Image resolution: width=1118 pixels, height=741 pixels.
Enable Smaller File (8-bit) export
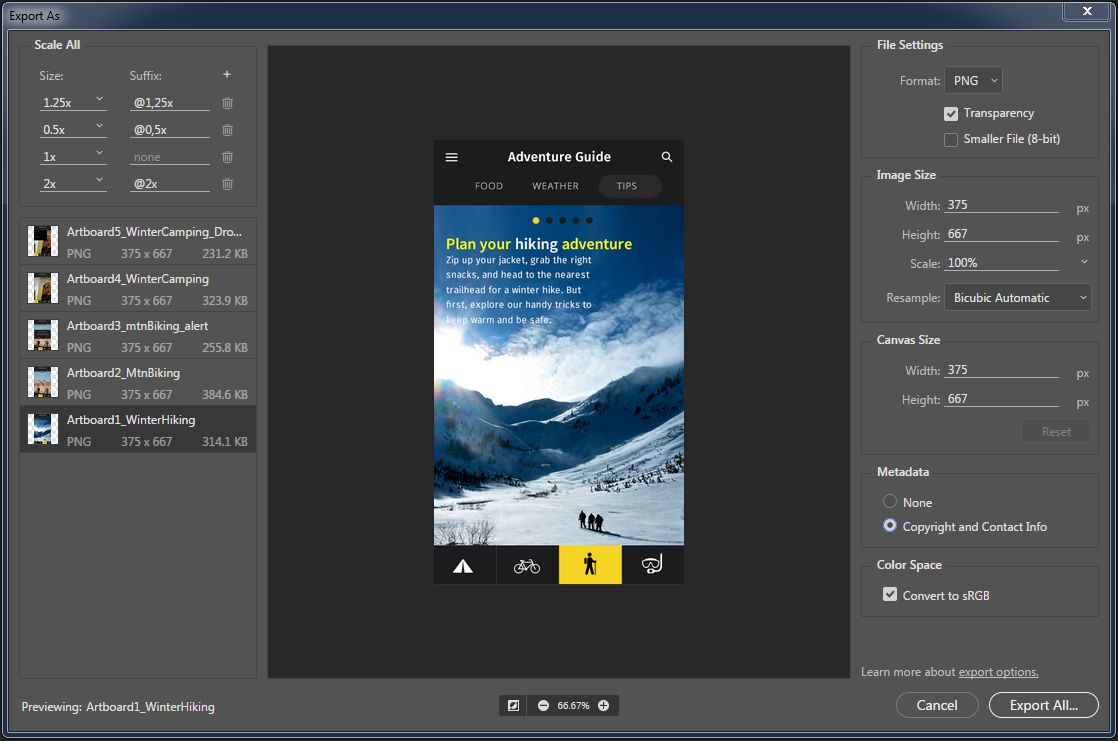tap(950, 139)
